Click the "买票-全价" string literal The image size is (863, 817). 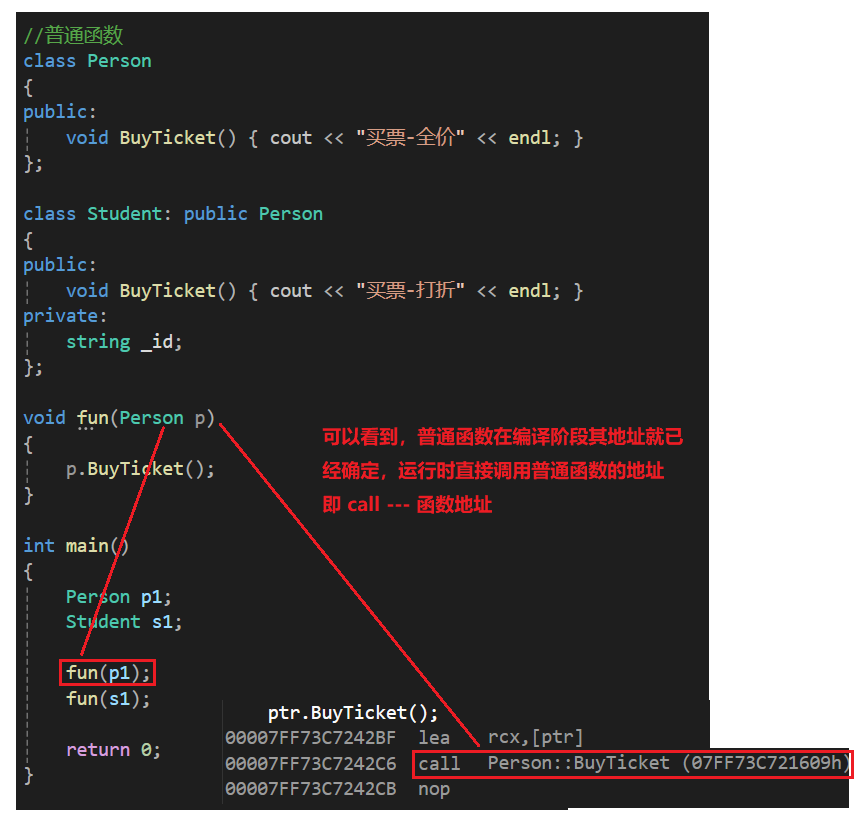point(411,138)
